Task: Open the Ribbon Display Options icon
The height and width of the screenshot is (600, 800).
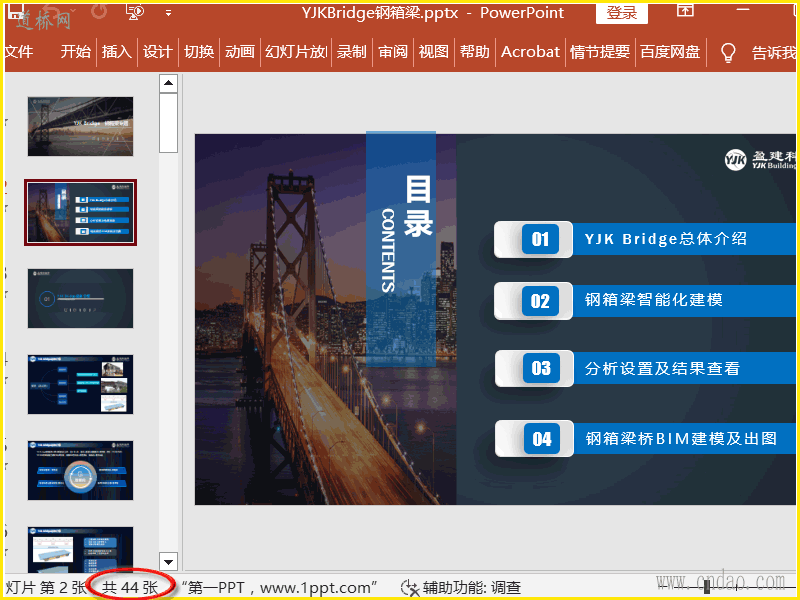Action: coord(685,10)
